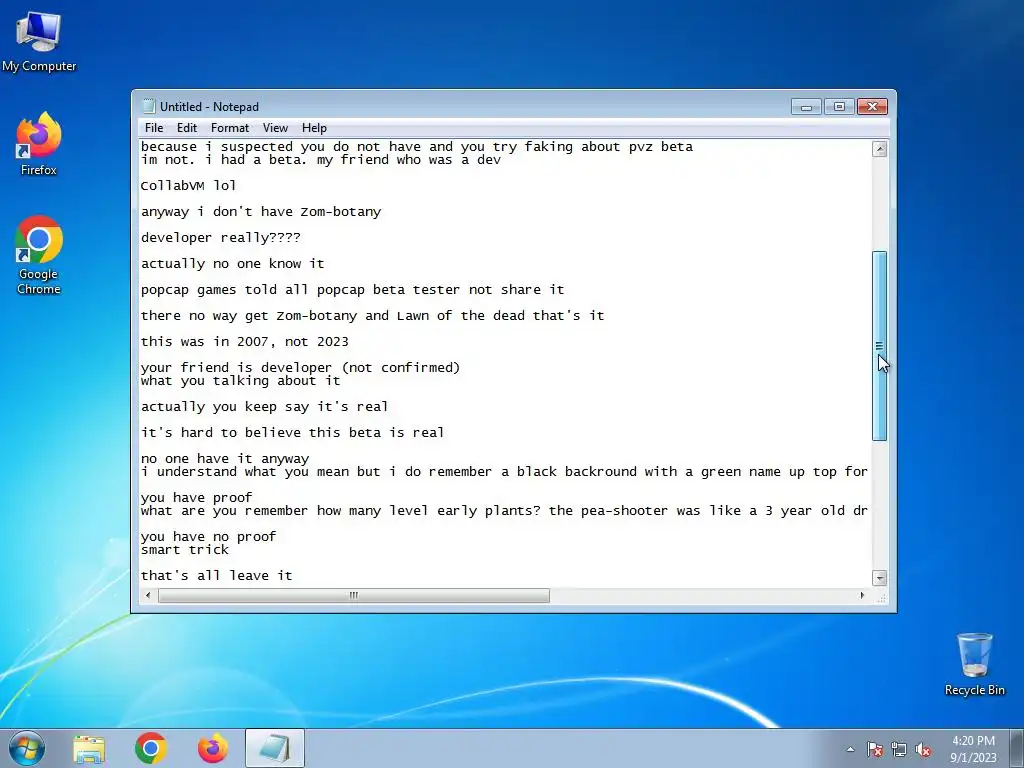Open My Computer desktop icon
Viewport: 1024px width, 768px height.
[39, 42]
